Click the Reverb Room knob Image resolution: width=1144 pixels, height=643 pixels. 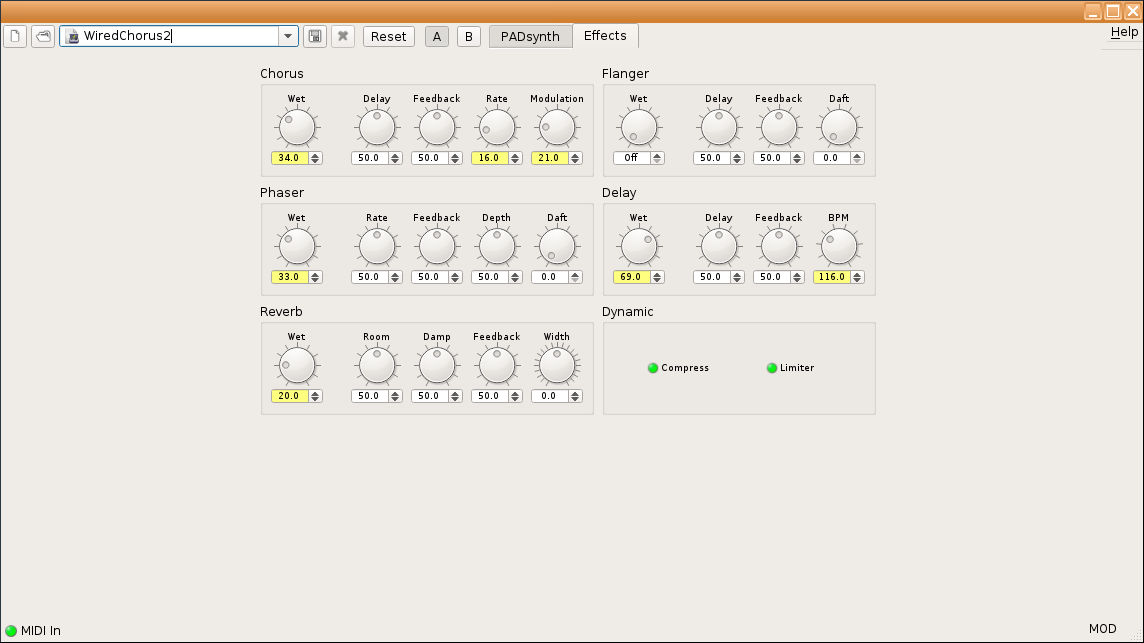(377, 366)
